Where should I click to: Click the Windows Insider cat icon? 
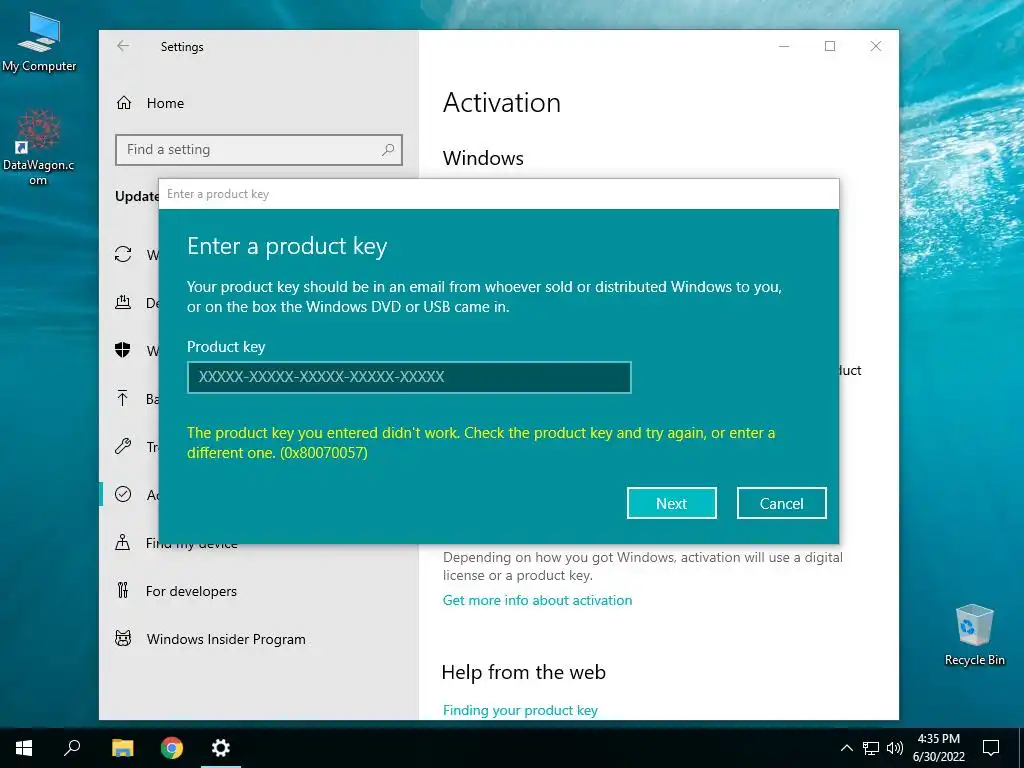coord(123,638)
